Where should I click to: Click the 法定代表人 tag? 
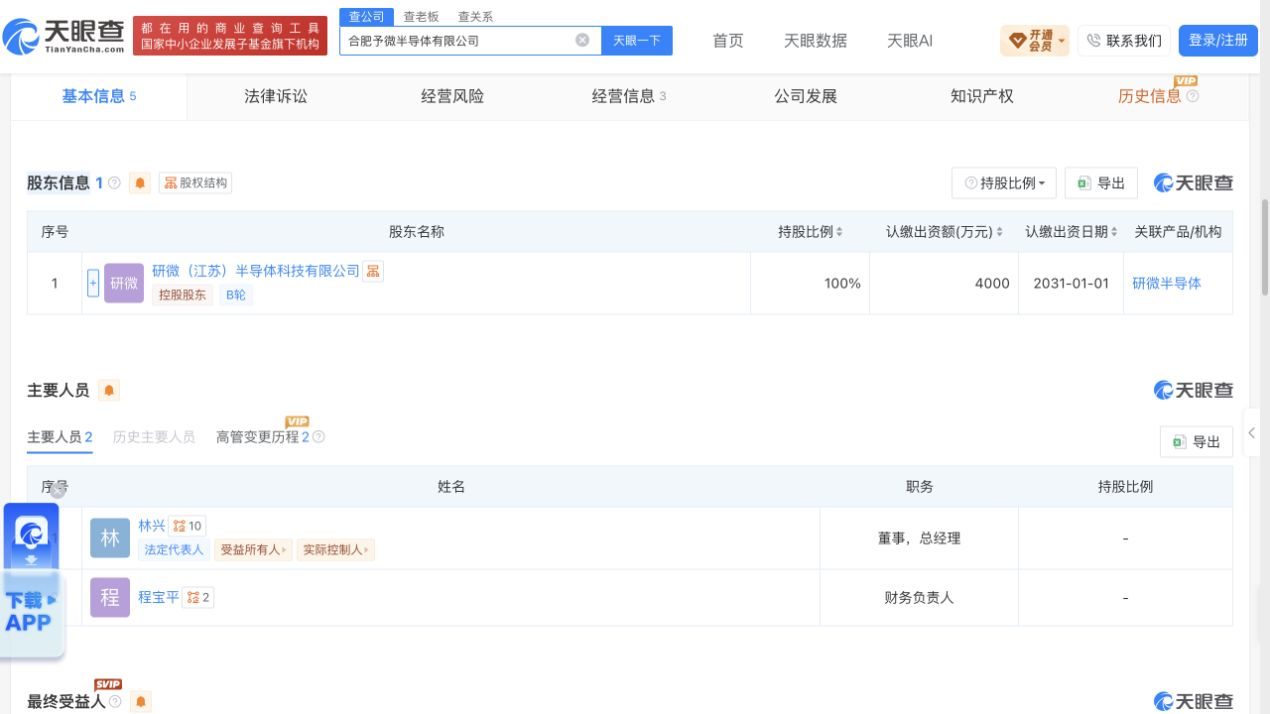click(173, 549)
